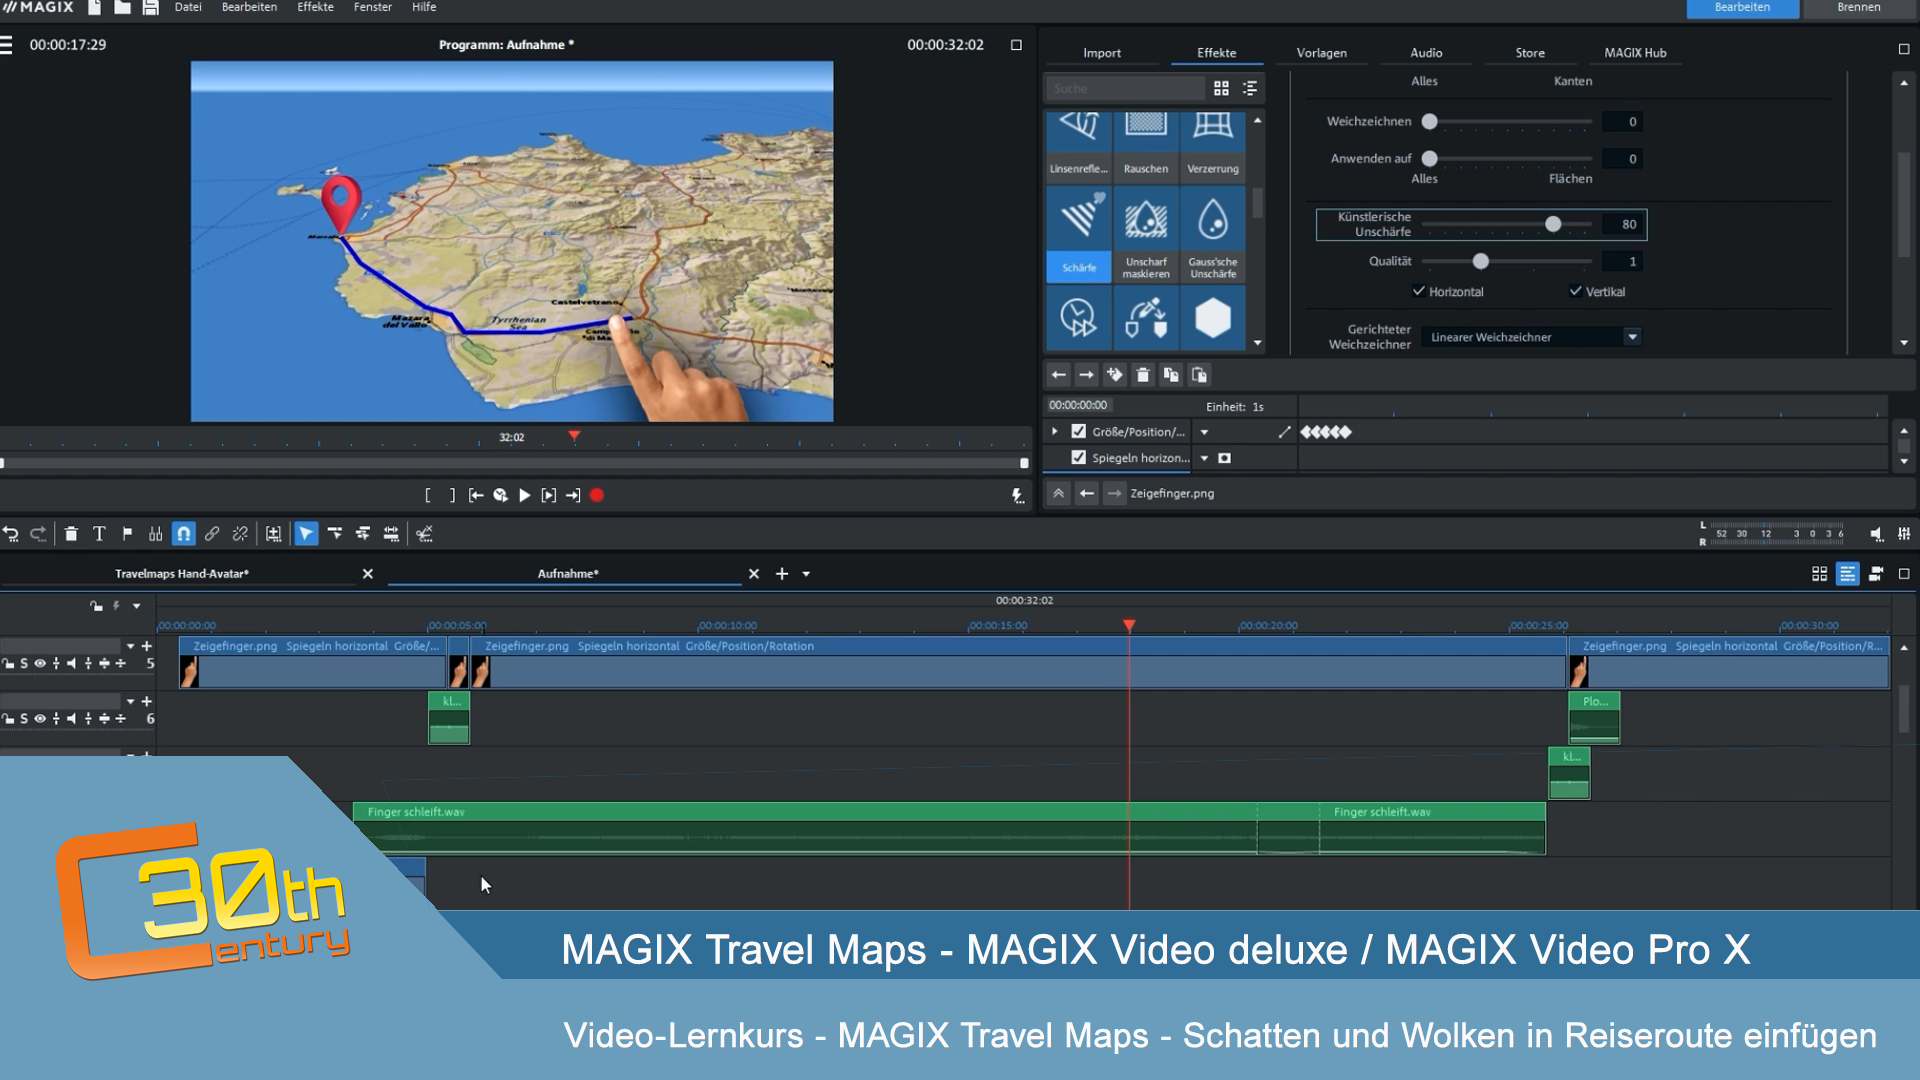Click the Undo arrow icon
This screenshot has width=1920, height=1080.
(11, 533)
